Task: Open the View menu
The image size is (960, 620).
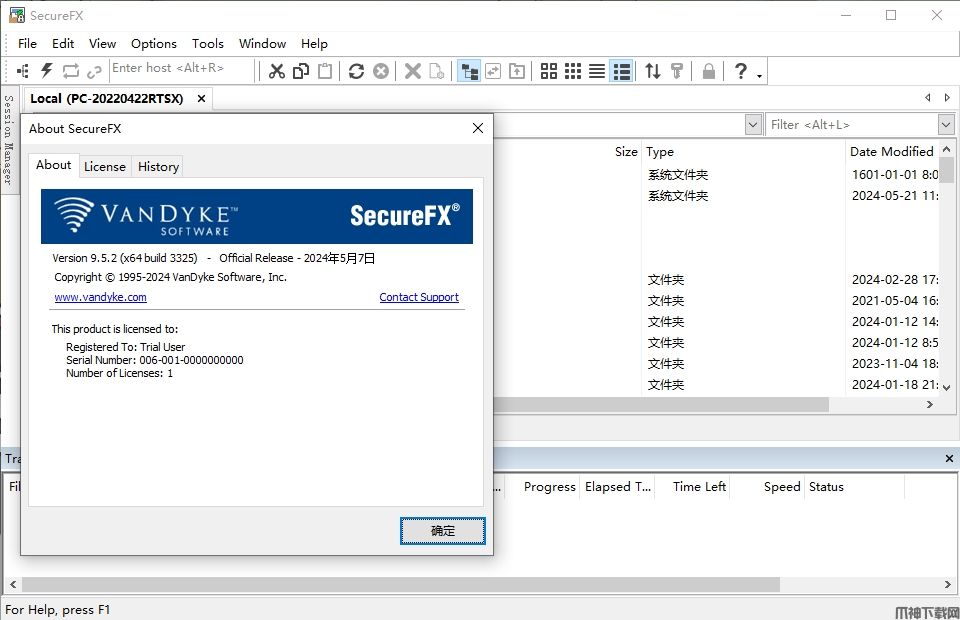Action: pyautogui.click(x=102, y=43)
